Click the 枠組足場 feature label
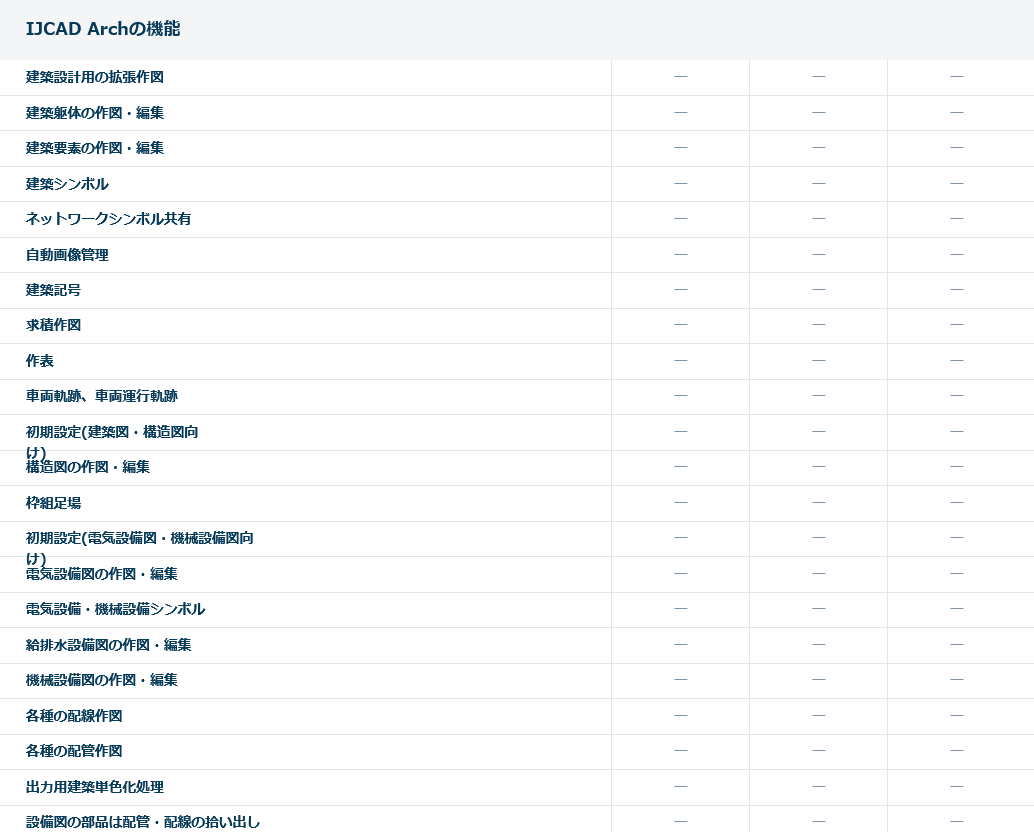The width and height of the screenshot is (1034, 832). pos(53,503)
